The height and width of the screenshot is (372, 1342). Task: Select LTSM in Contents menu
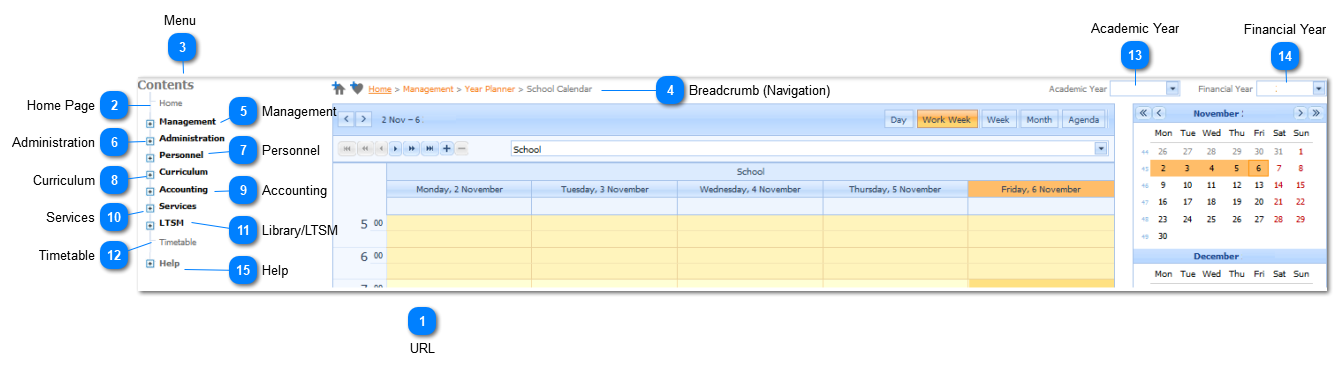pos(171,223)
